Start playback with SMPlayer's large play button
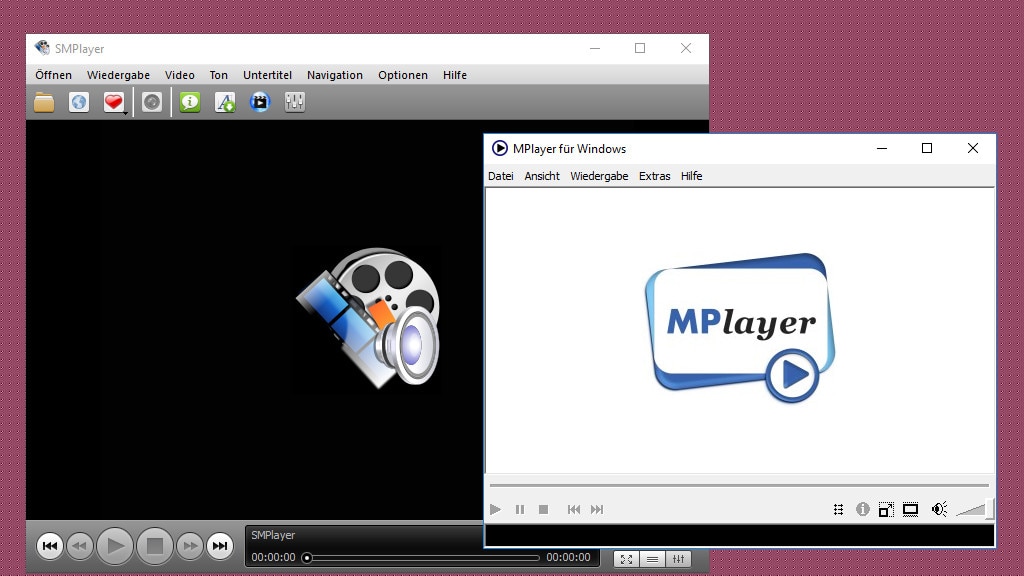This screenshot has height=576, width=1024. click(115, 546)
